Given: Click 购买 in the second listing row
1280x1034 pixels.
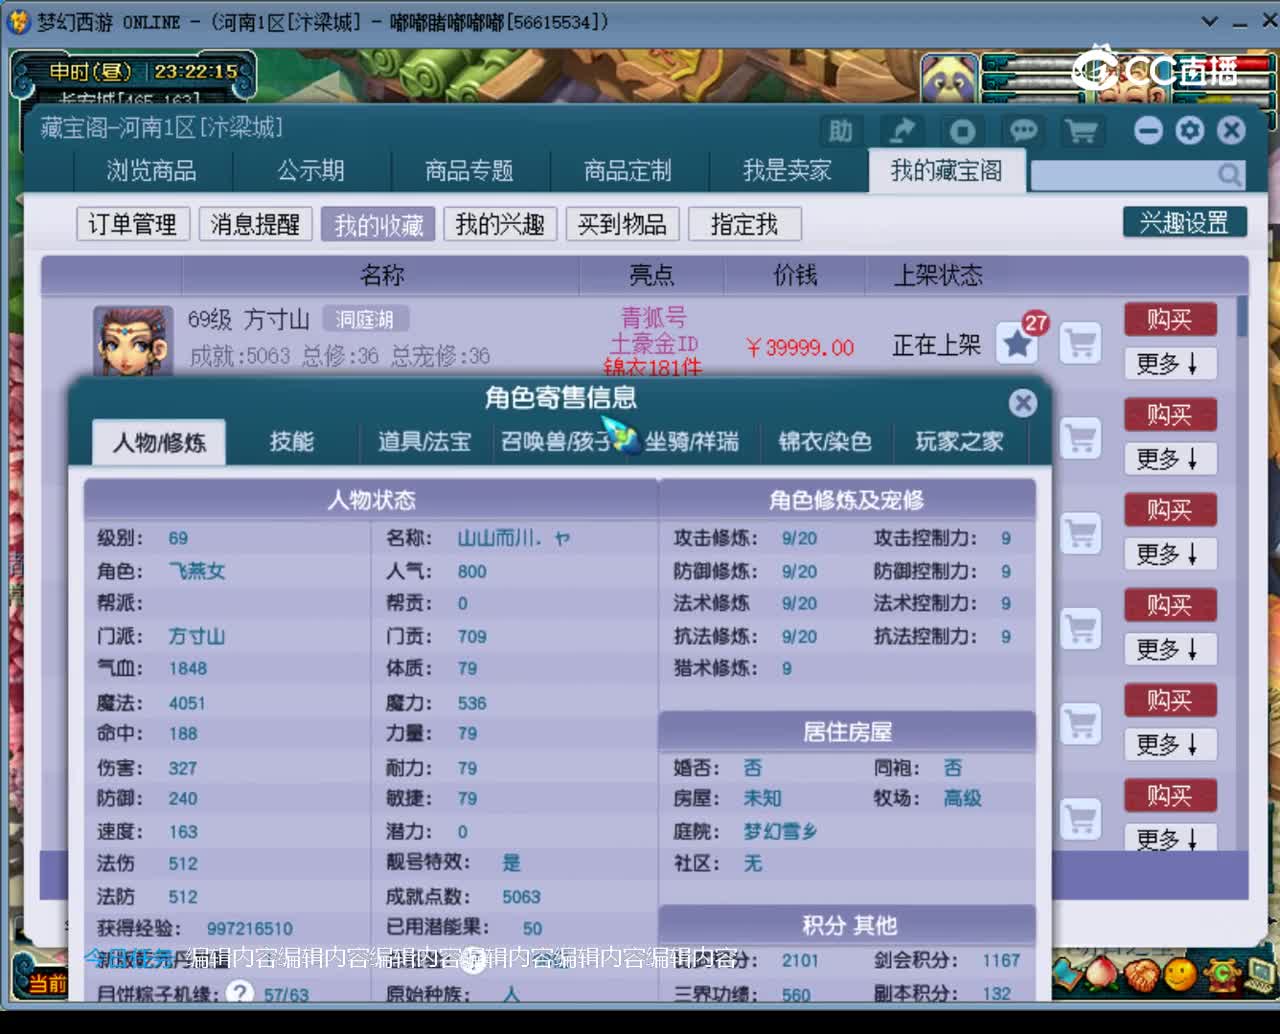Looking at the screenshot, I should [1170, 414].
